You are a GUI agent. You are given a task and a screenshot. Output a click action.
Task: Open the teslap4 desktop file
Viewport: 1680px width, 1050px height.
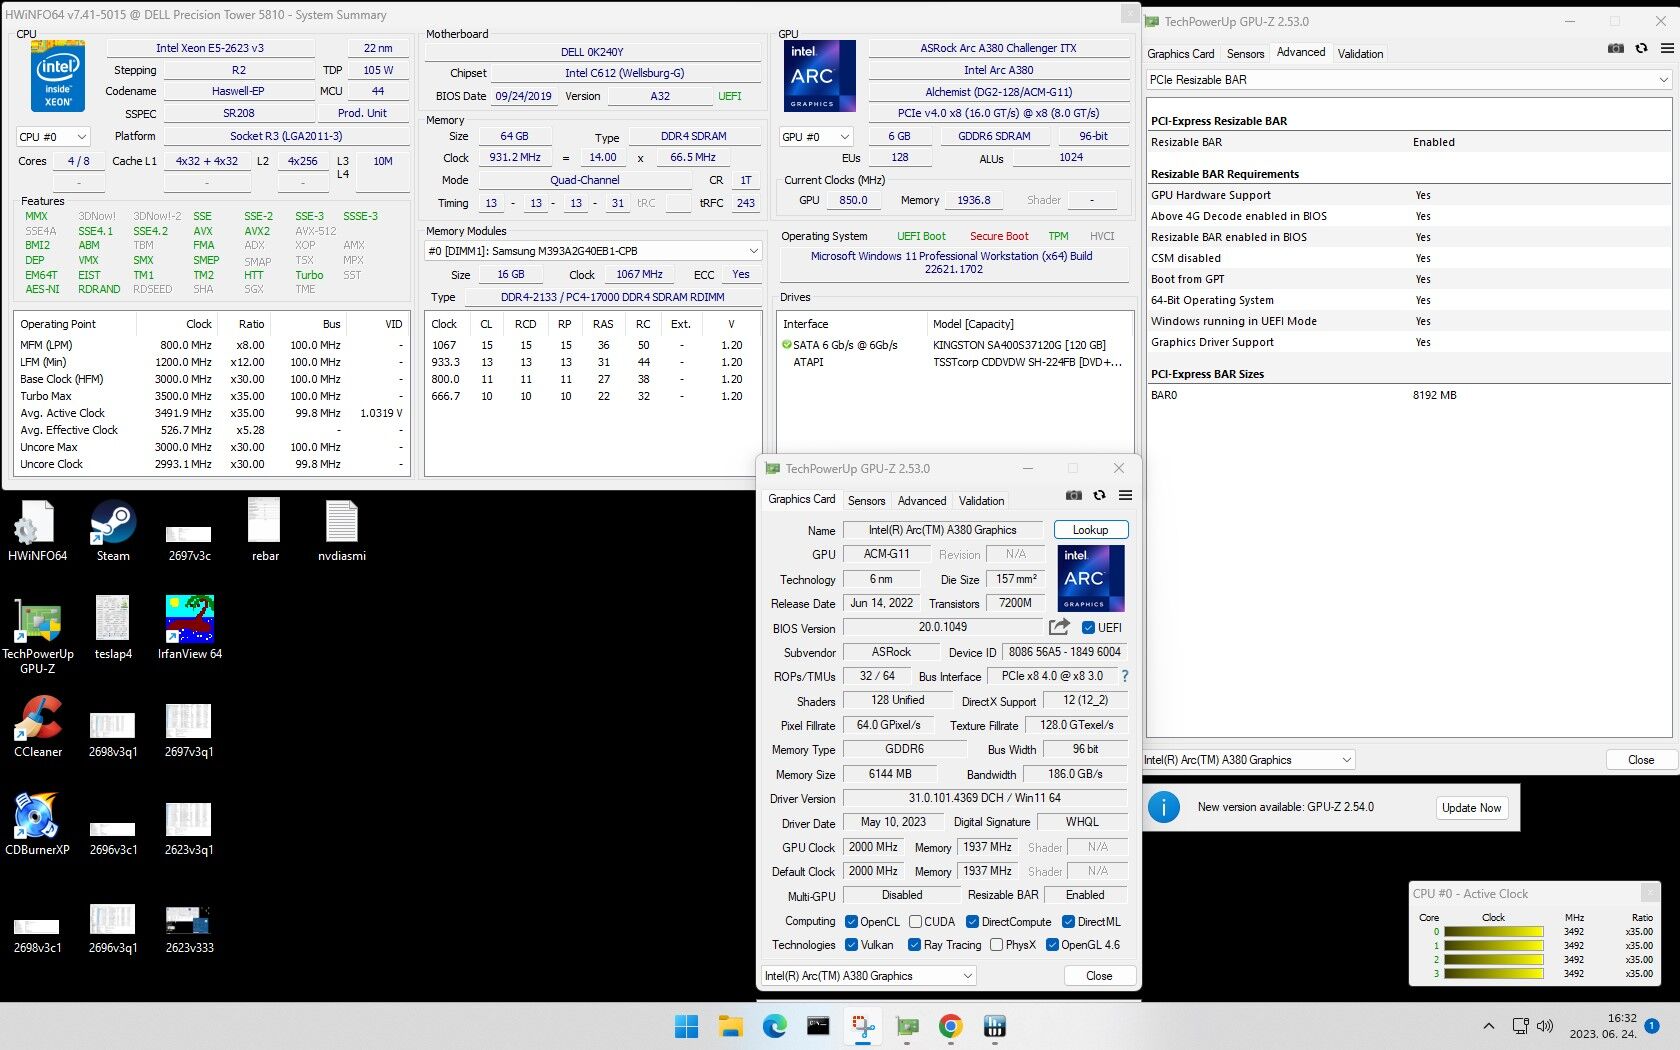click(113, 628)
